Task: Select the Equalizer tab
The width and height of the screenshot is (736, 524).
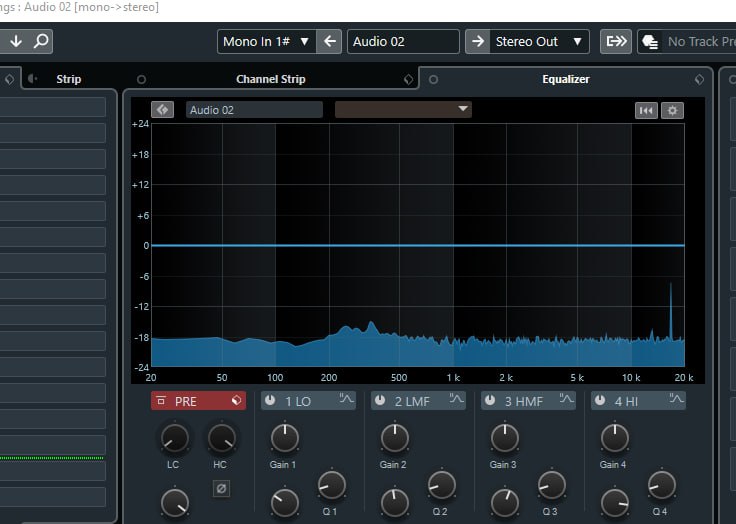Action: pyautogui.click(x=566, y=79)
